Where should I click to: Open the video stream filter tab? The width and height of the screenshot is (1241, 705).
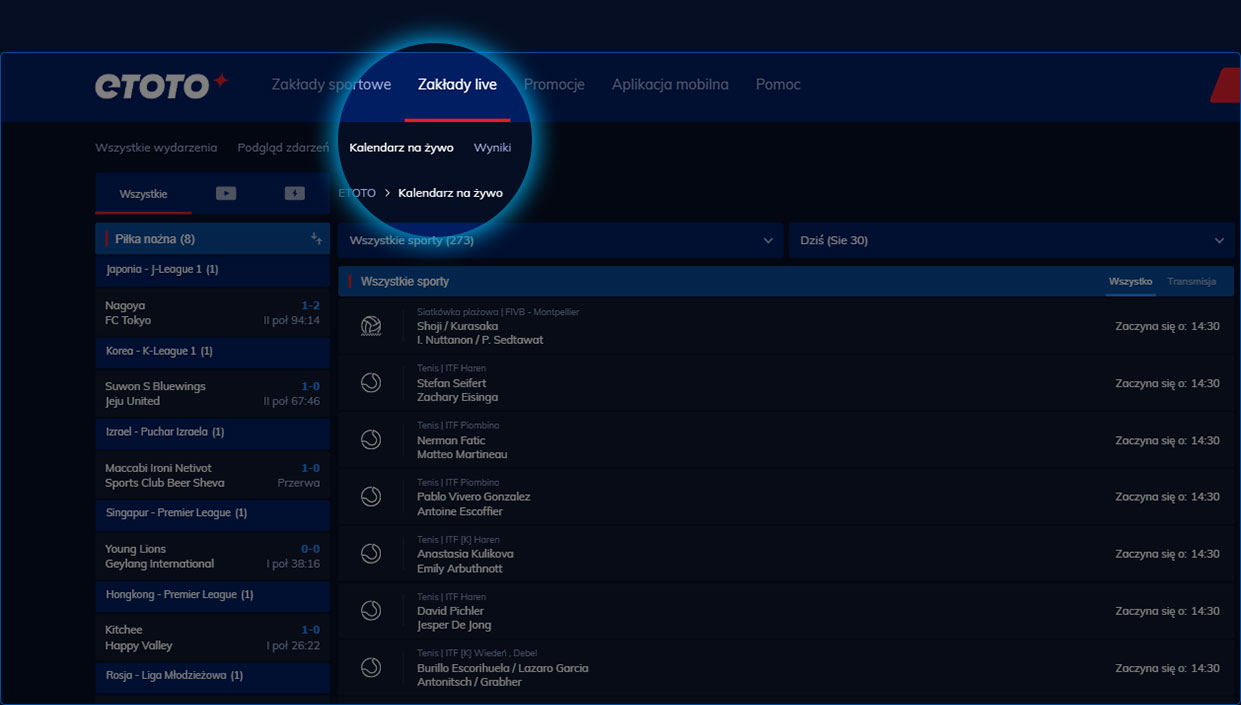click(226, 194)
